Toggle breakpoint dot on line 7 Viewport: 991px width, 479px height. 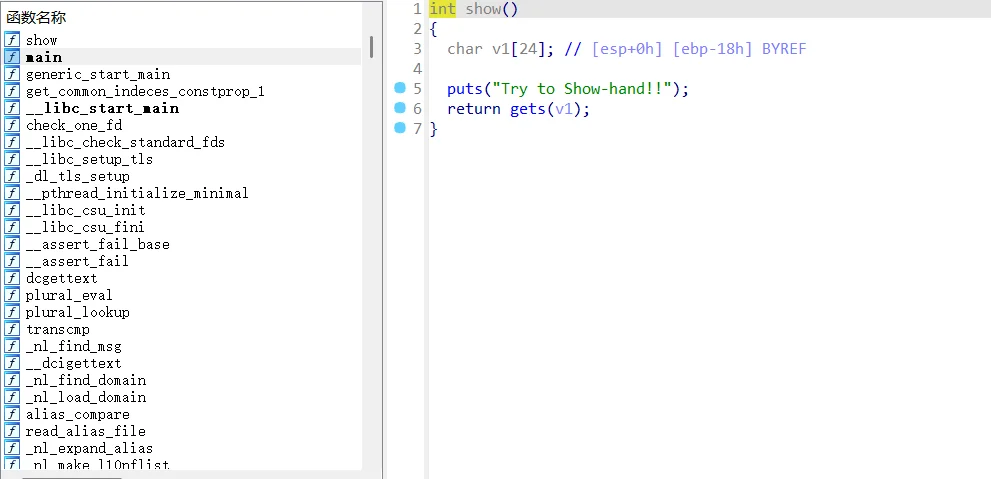(401, 128)
